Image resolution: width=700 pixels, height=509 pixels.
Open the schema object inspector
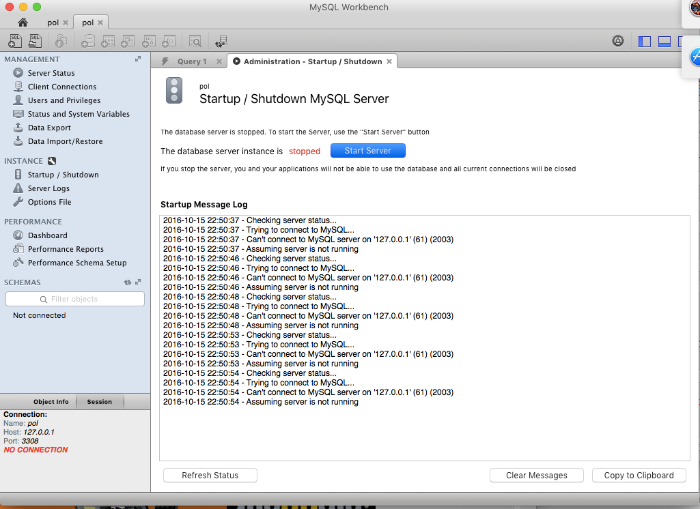point(61,41)
